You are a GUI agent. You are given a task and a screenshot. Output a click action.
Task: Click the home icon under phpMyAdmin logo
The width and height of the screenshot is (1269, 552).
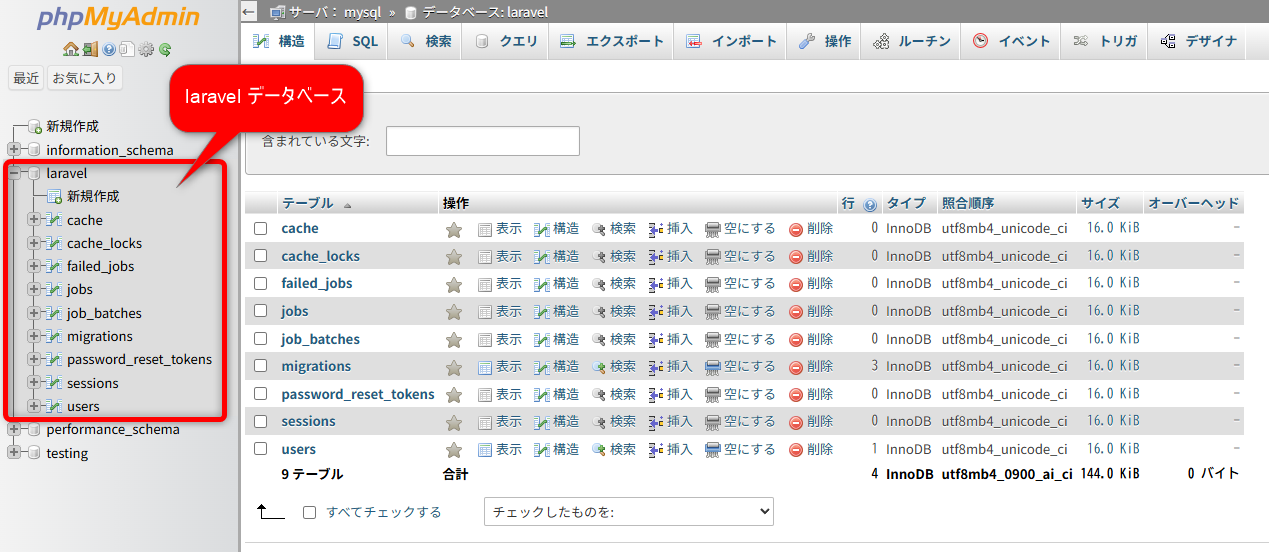click(70, 49)
